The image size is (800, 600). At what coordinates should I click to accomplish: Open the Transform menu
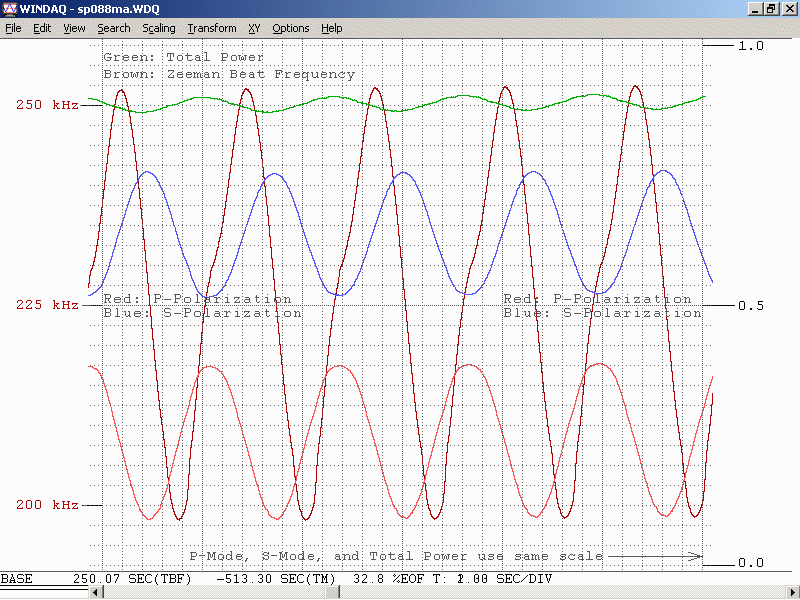(x=212, y=28)
